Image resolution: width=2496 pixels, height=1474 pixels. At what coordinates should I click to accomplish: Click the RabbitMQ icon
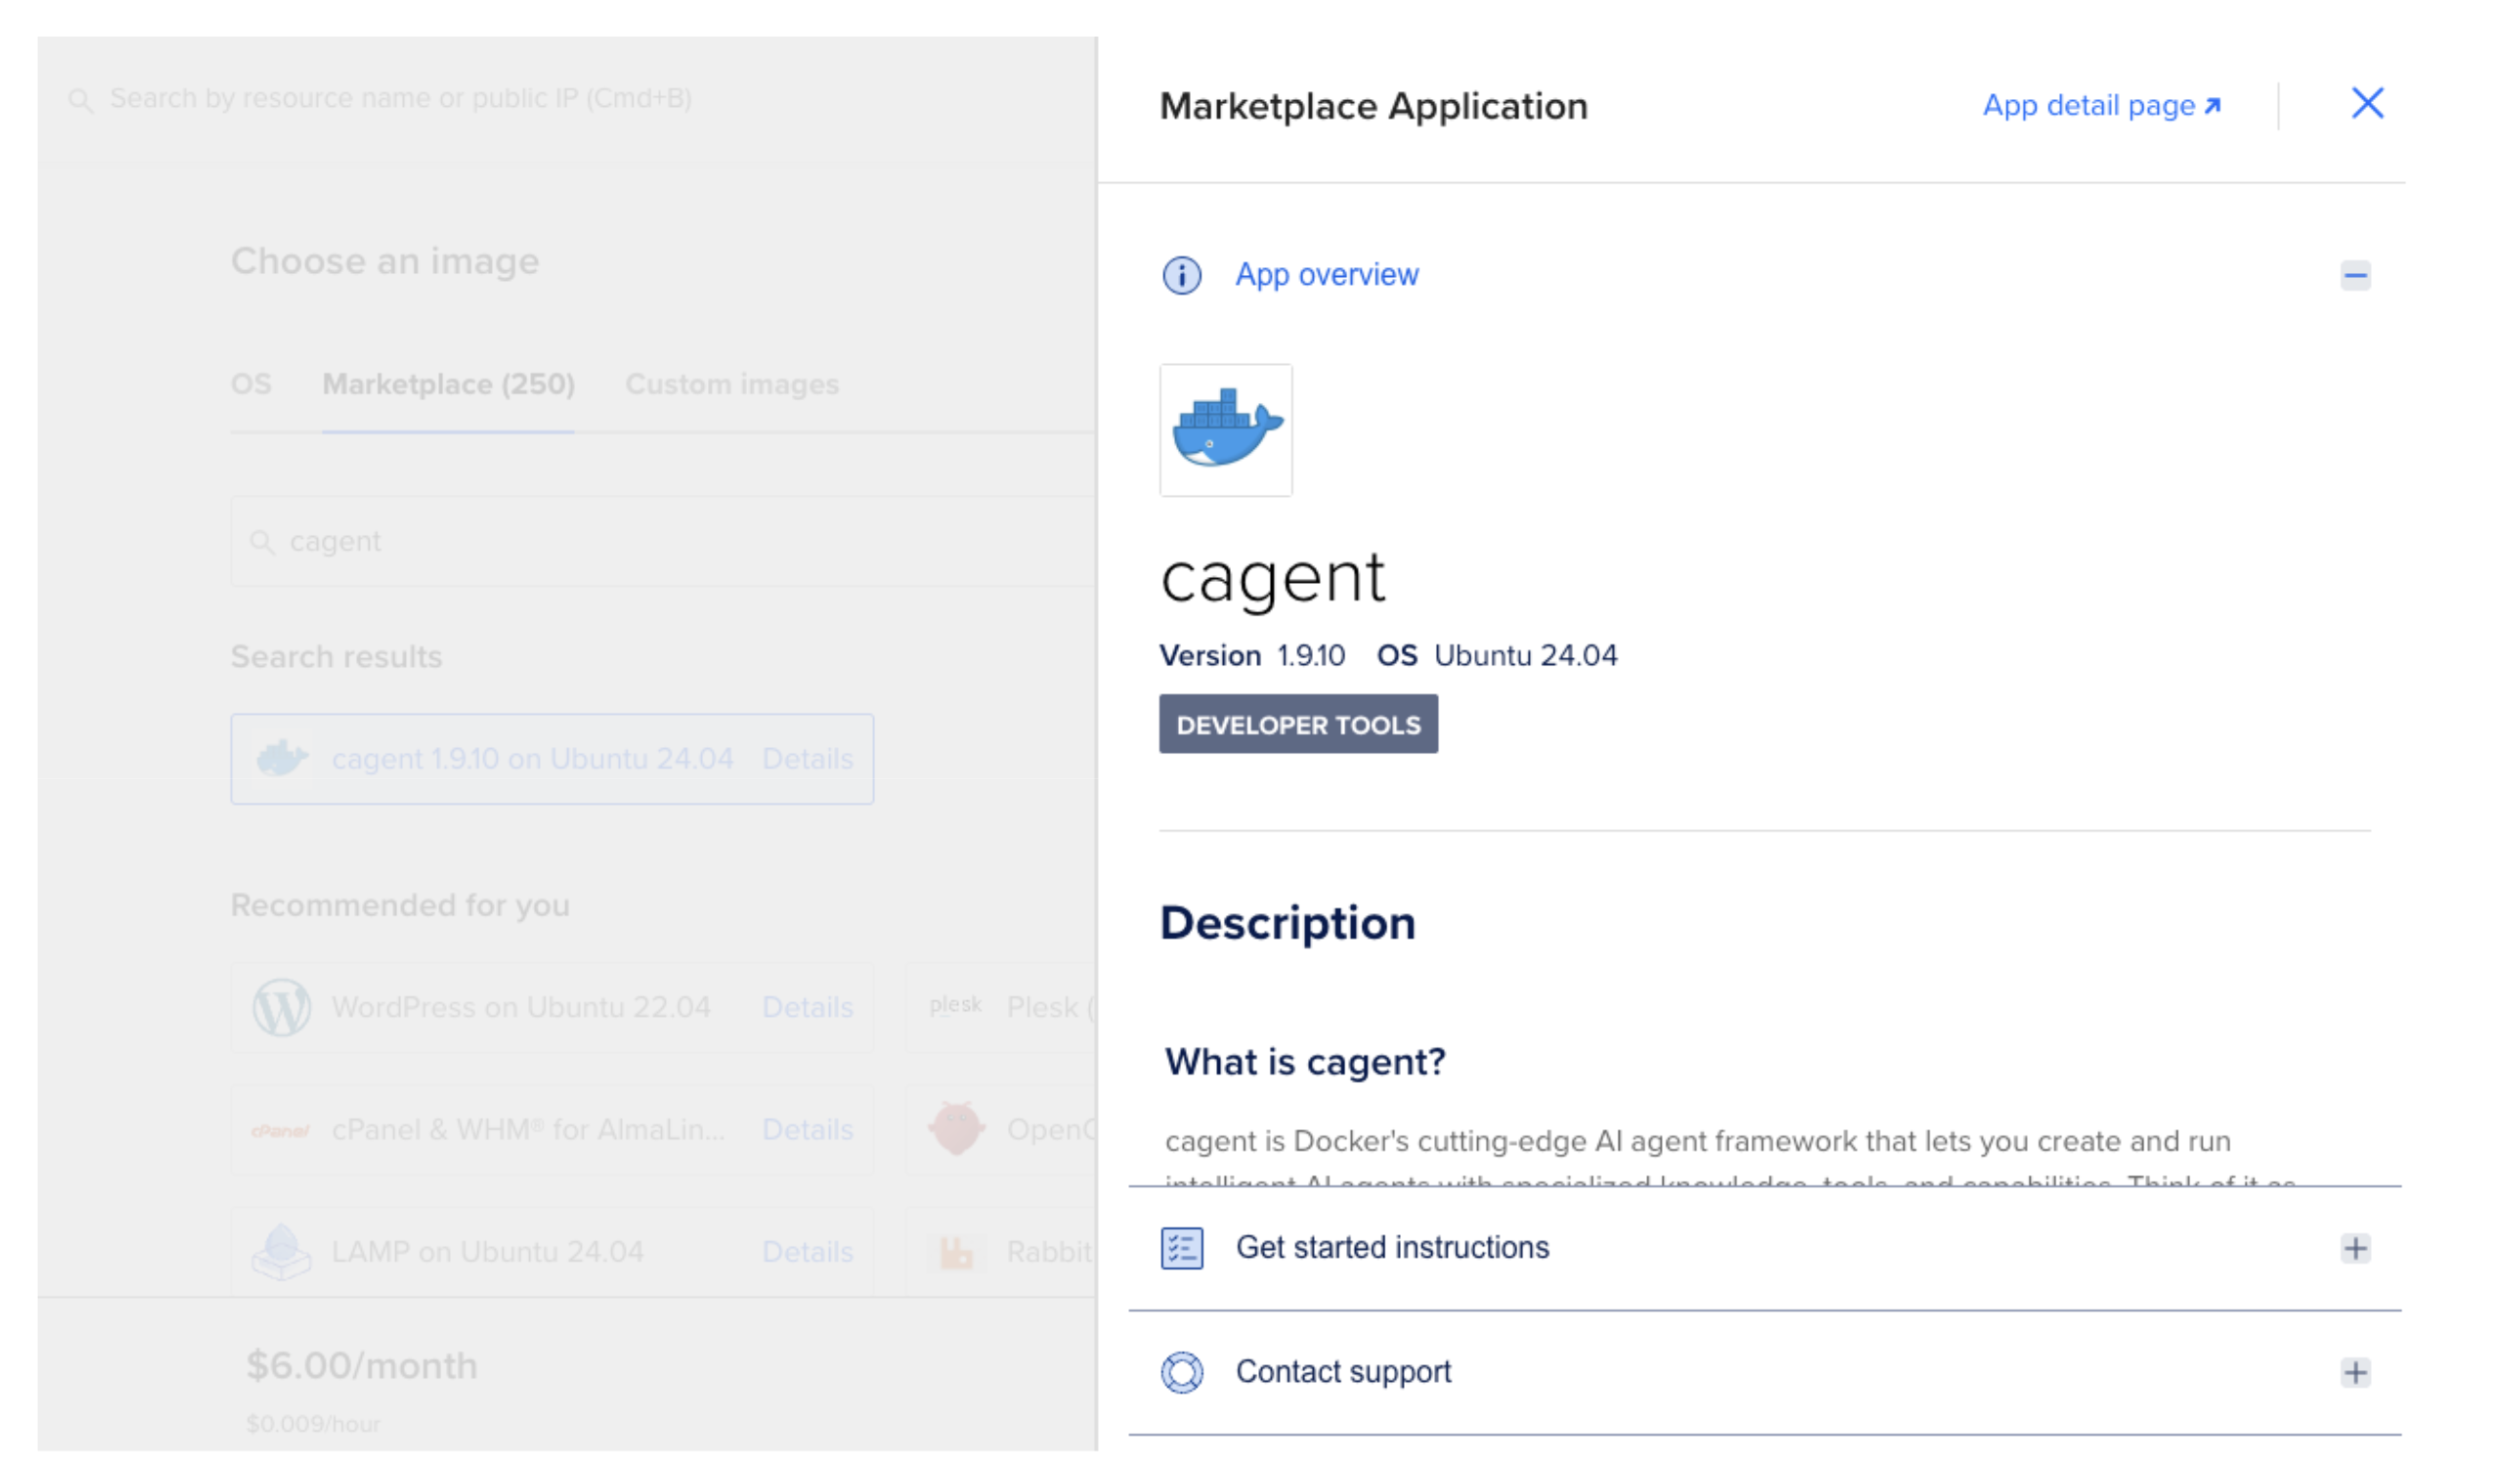coord(957,1250)
